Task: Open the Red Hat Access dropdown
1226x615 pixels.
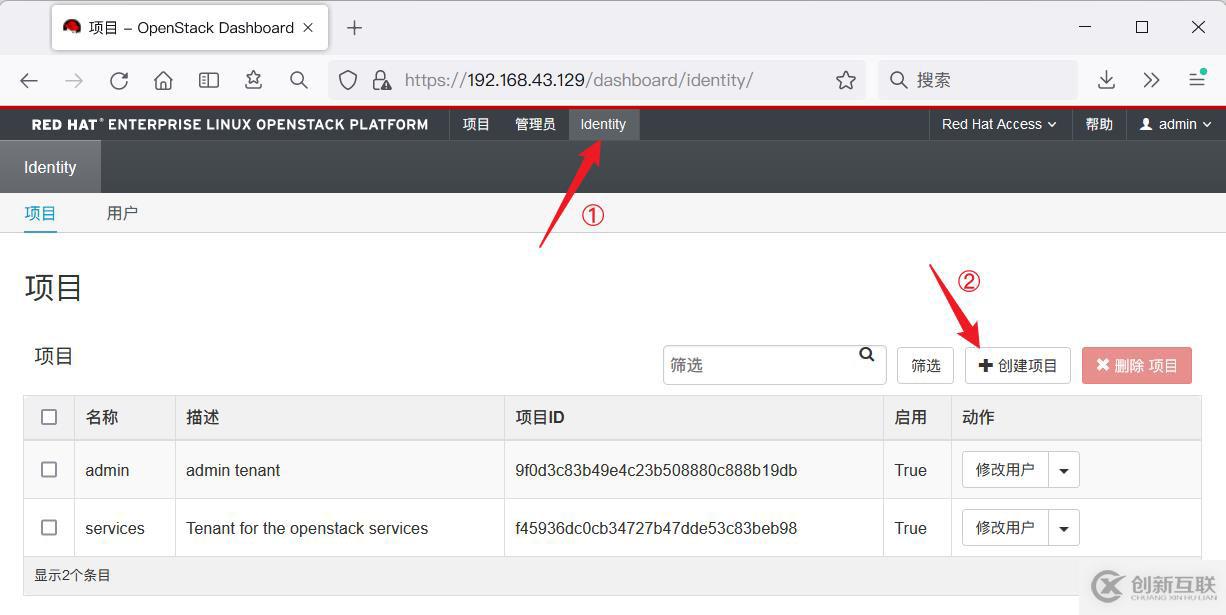Action: [x=999, y=124]
